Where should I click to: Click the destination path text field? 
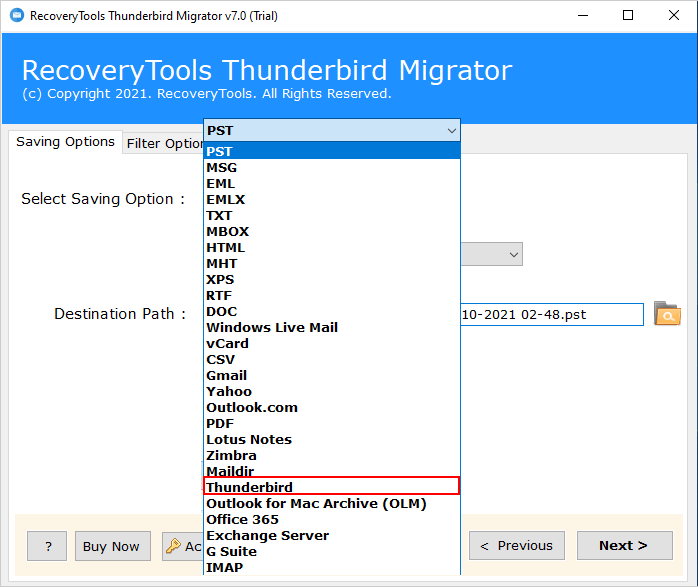tap(552, 315)
